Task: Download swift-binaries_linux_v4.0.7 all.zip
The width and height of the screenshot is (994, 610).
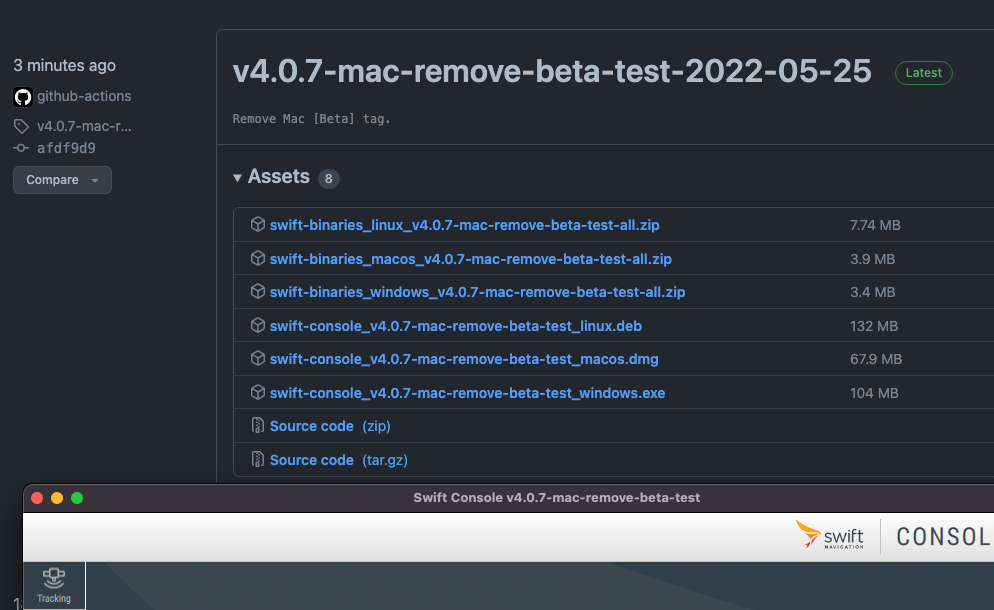Action: pos(464,225)
